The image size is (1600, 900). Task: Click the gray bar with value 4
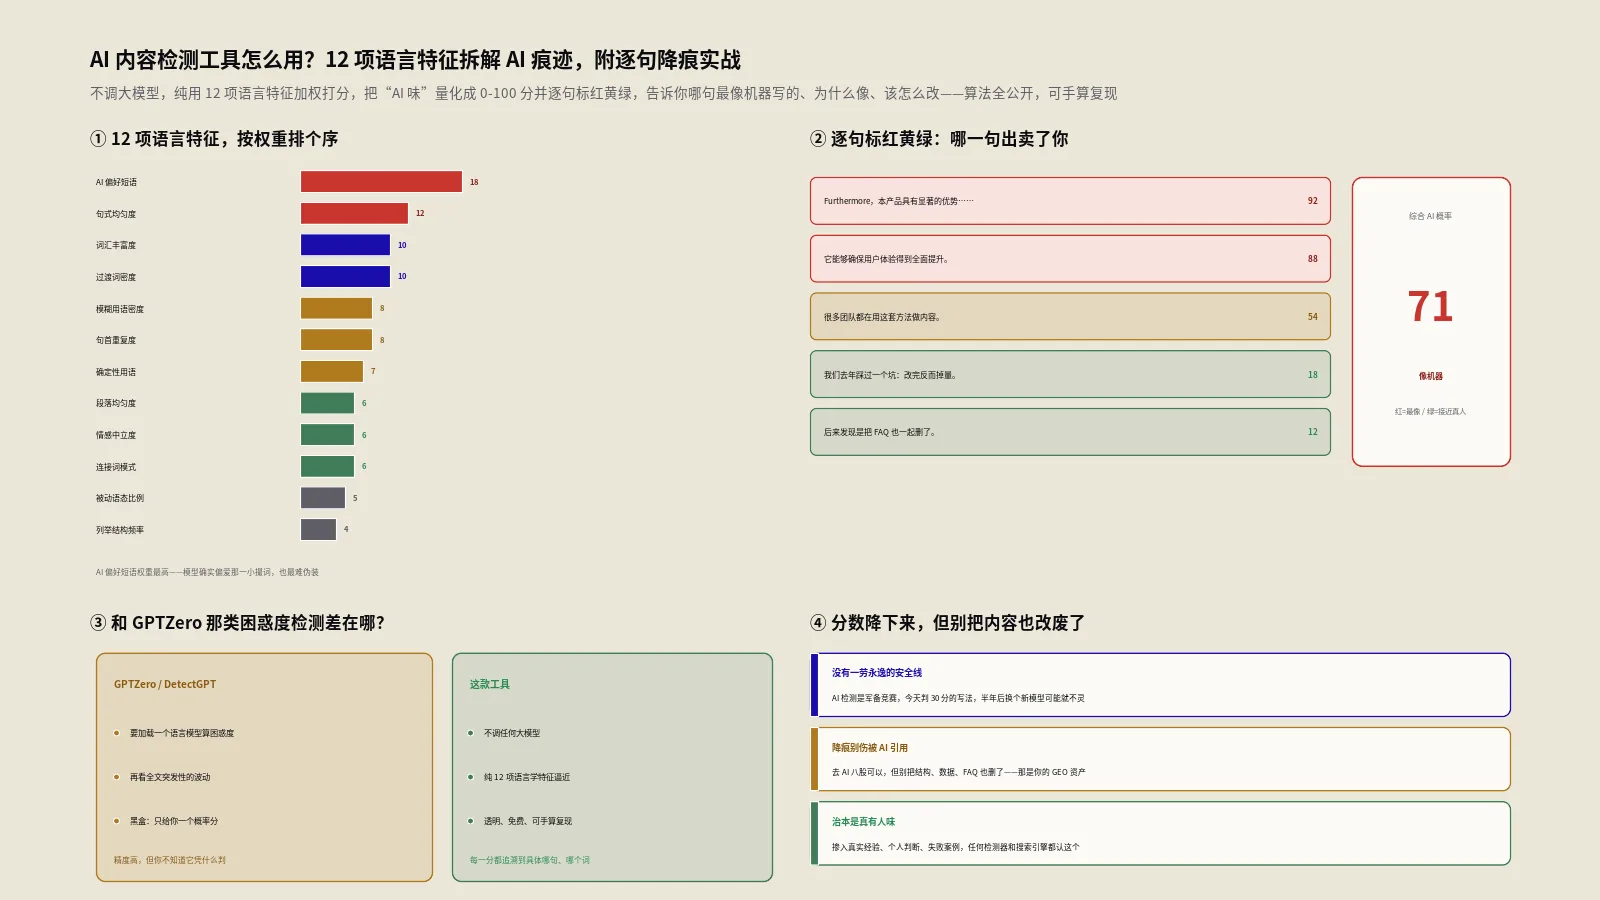[x=318, y=529]
